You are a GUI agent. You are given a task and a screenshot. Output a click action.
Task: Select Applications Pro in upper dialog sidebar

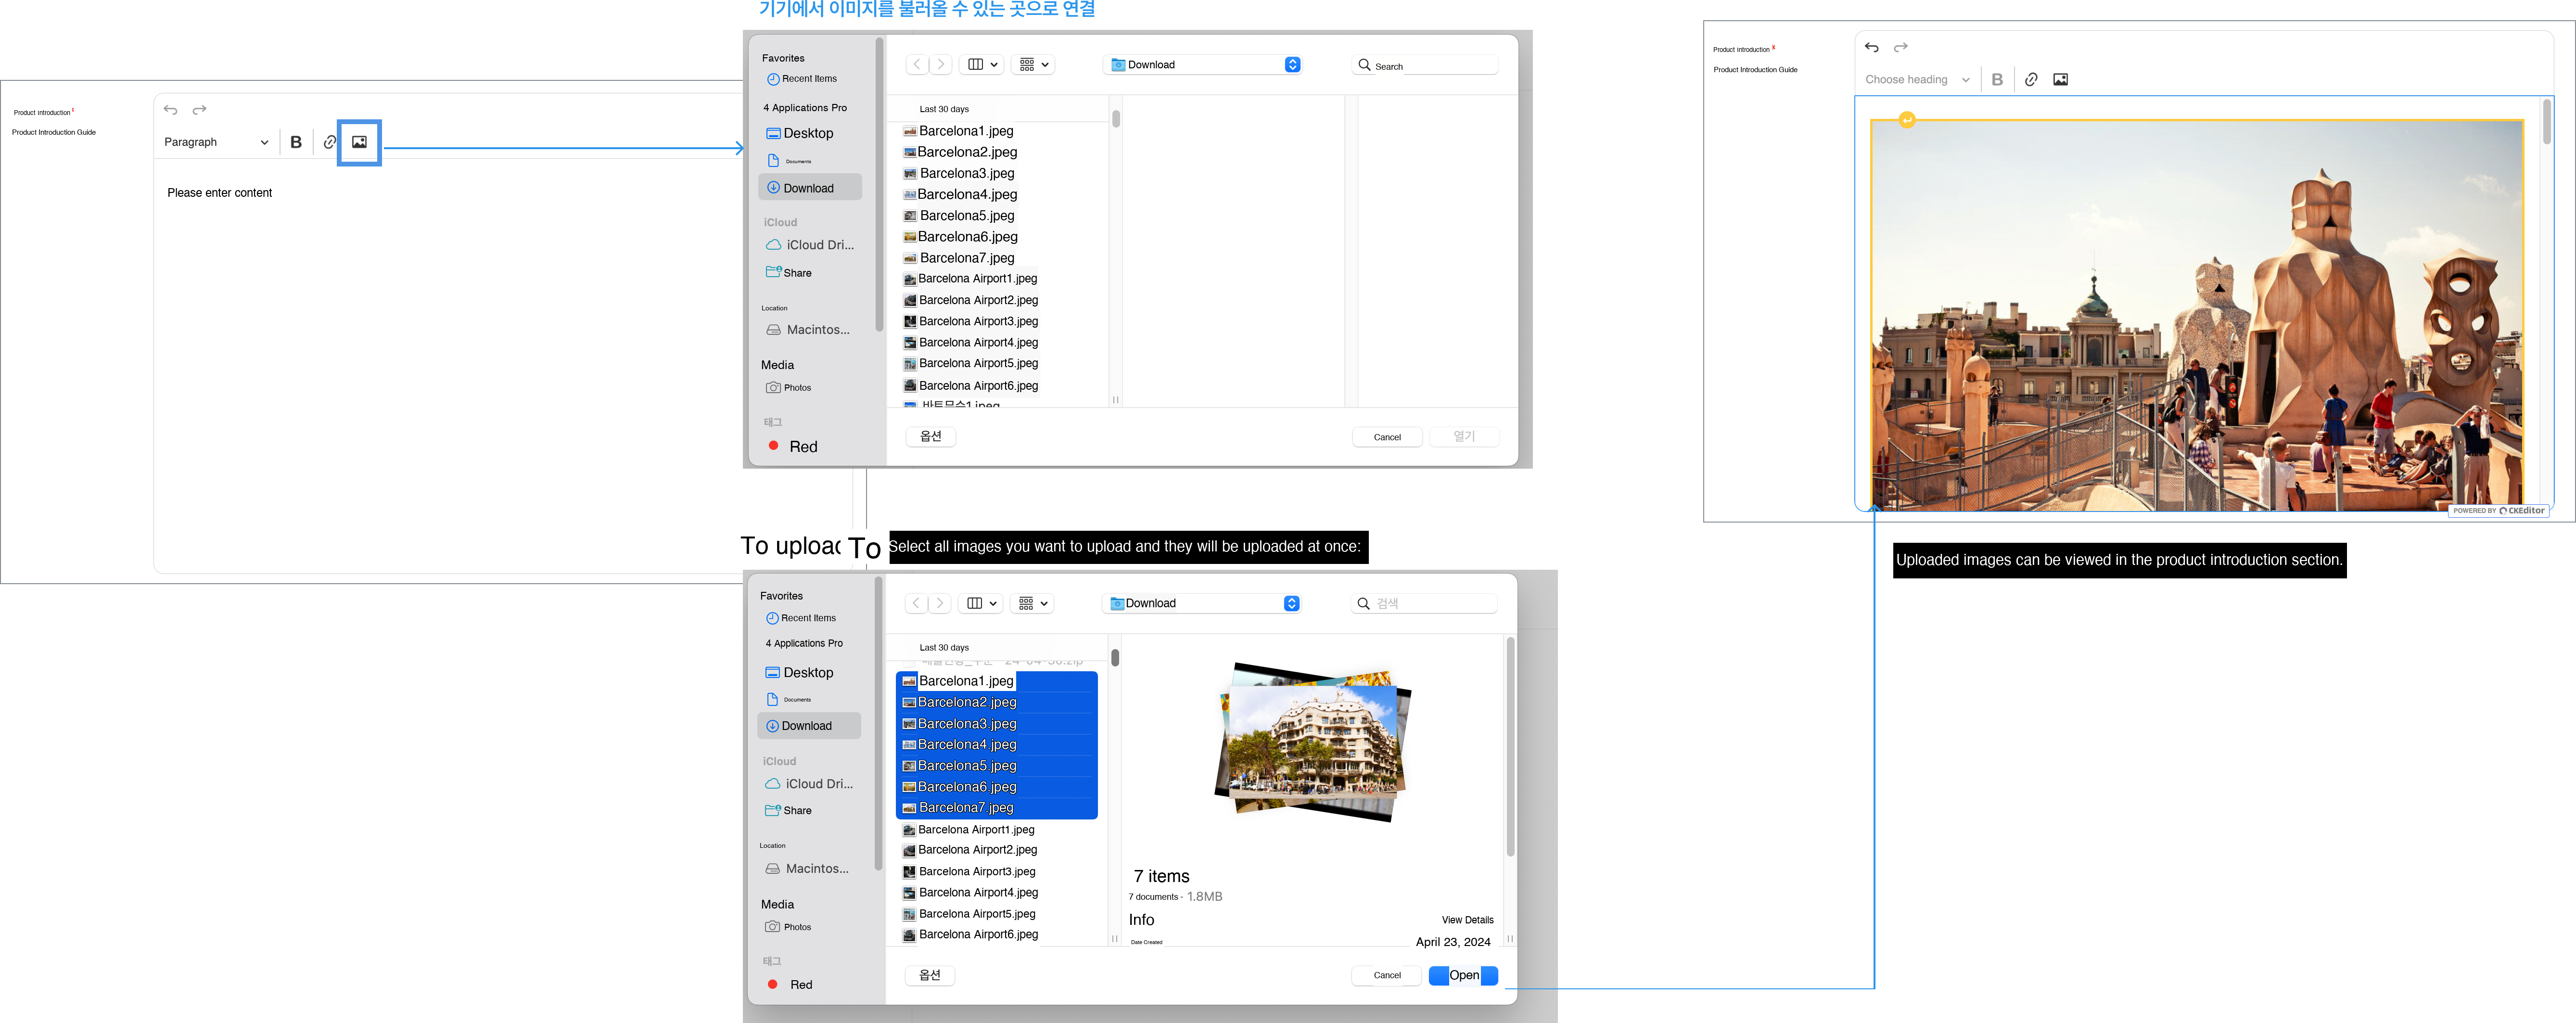(x=805, y=108)
